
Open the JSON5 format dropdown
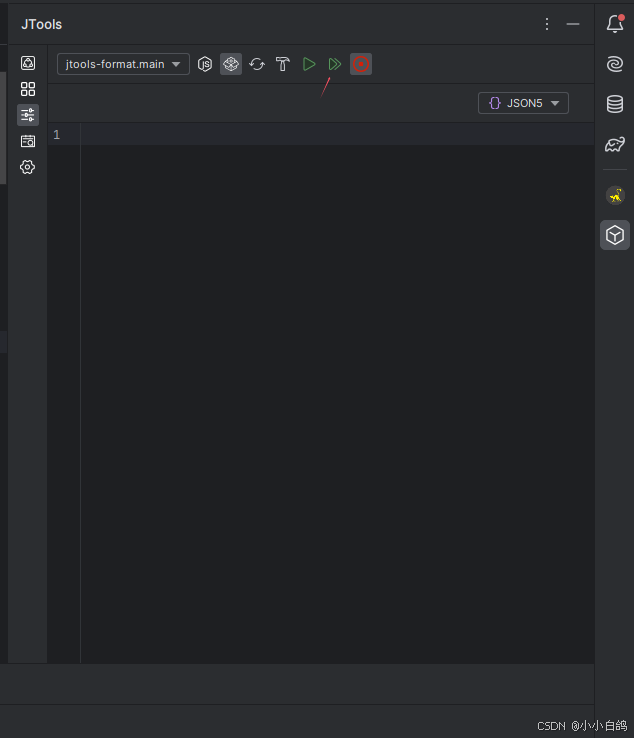point(523,103)
